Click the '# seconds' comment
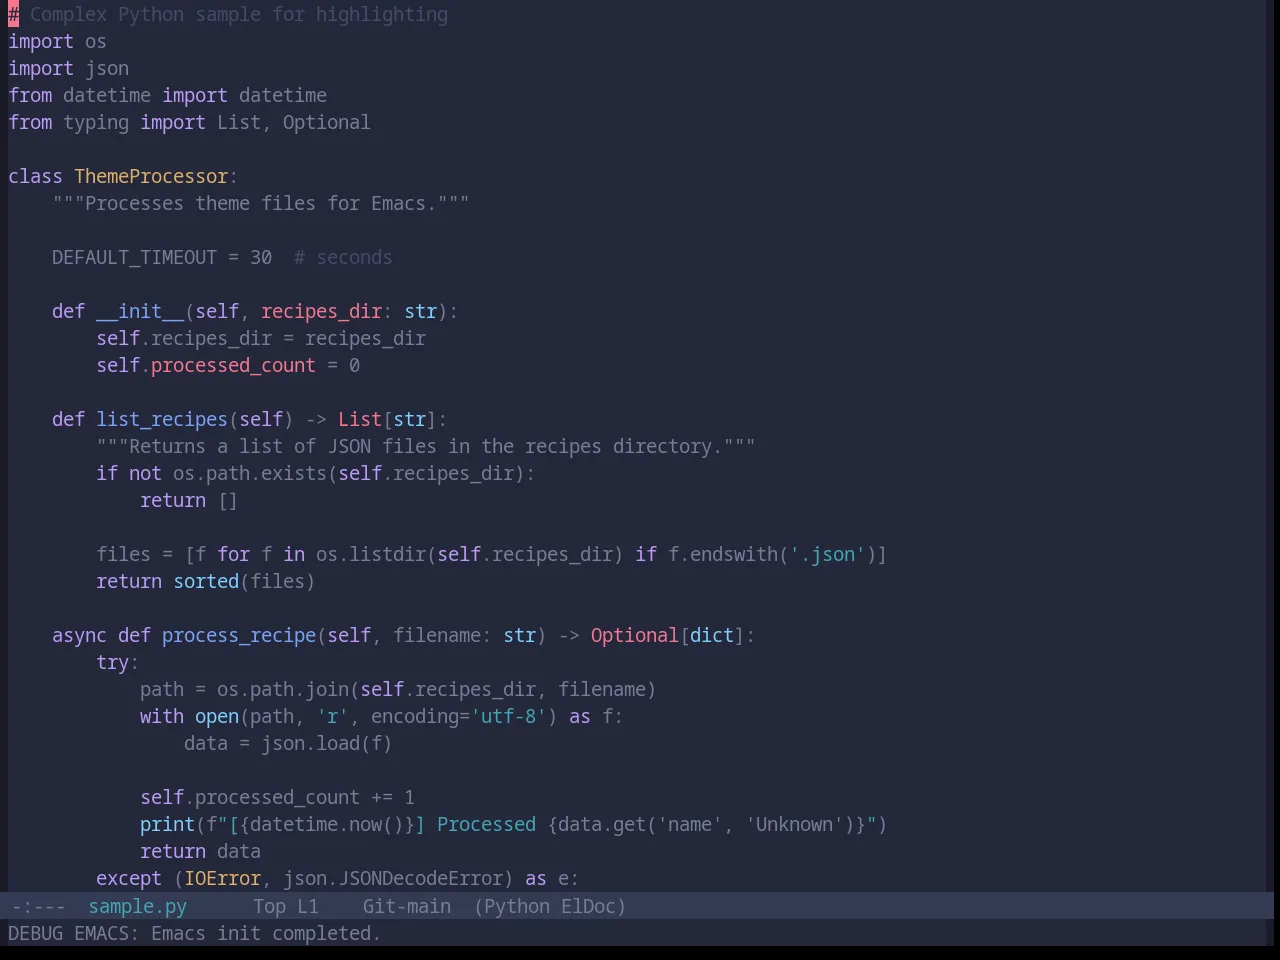This screenshot has width=1280, height=960. (x=343, y=257)
